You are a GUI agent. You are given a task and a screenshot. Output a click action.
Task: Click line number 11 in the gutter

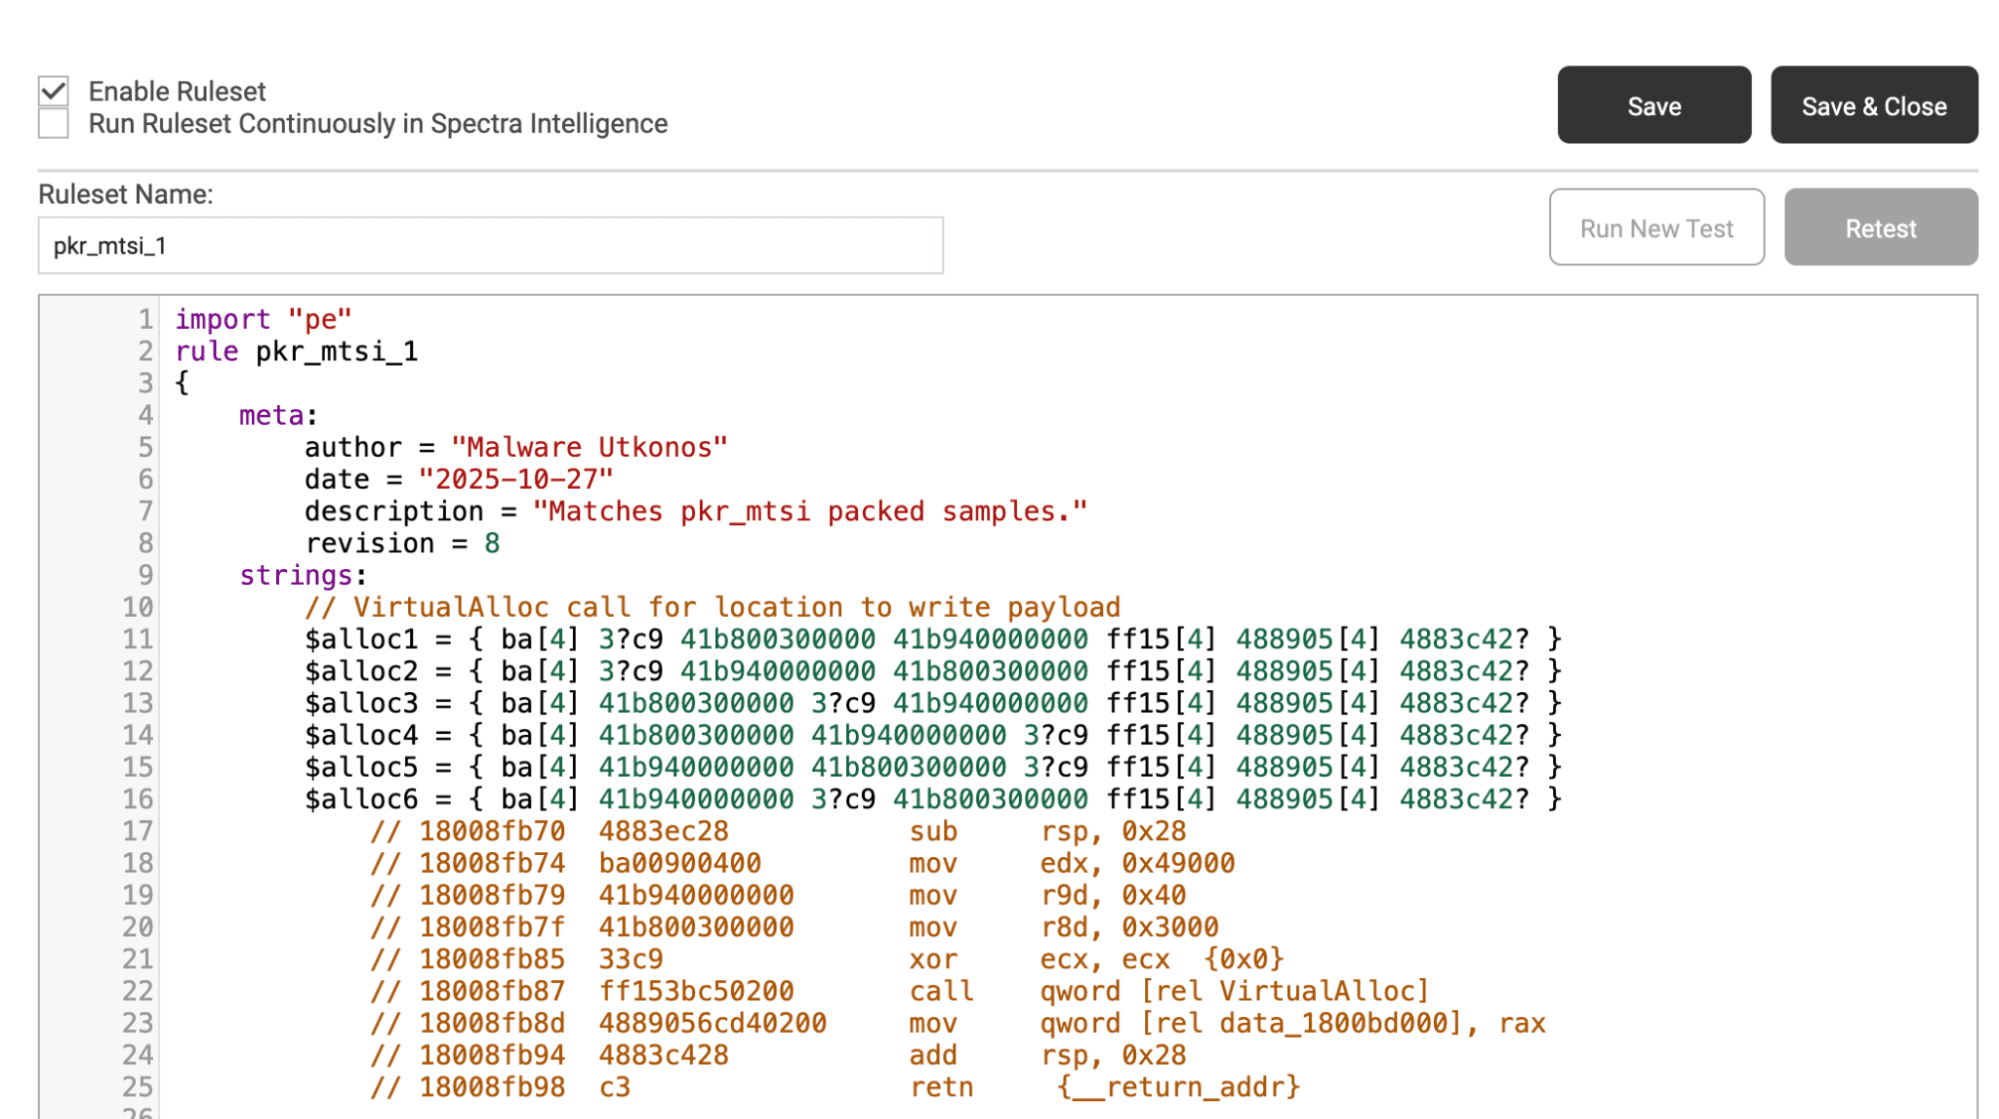click(x=139, y=638)
